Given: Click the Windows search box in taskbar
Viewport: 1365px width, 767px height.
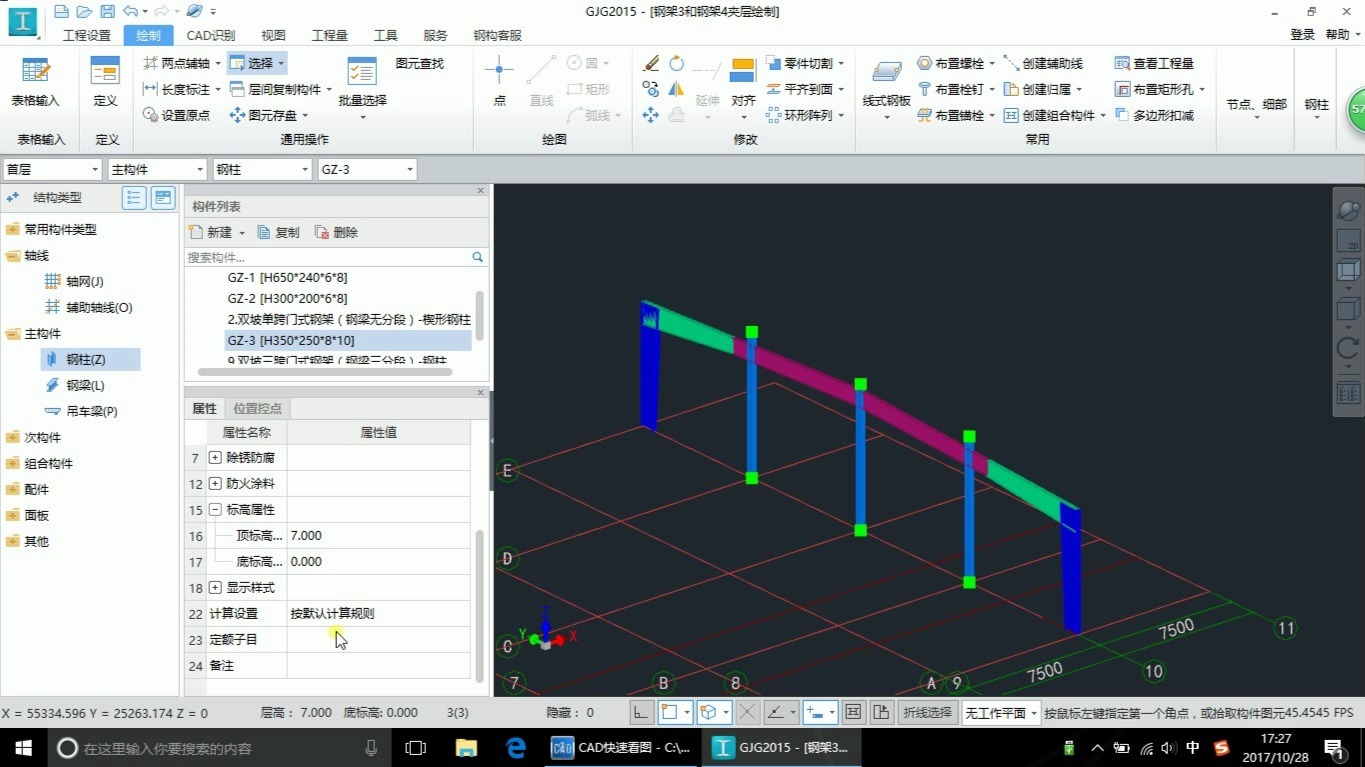Looking at the screenshot, I should click(220, 747).
